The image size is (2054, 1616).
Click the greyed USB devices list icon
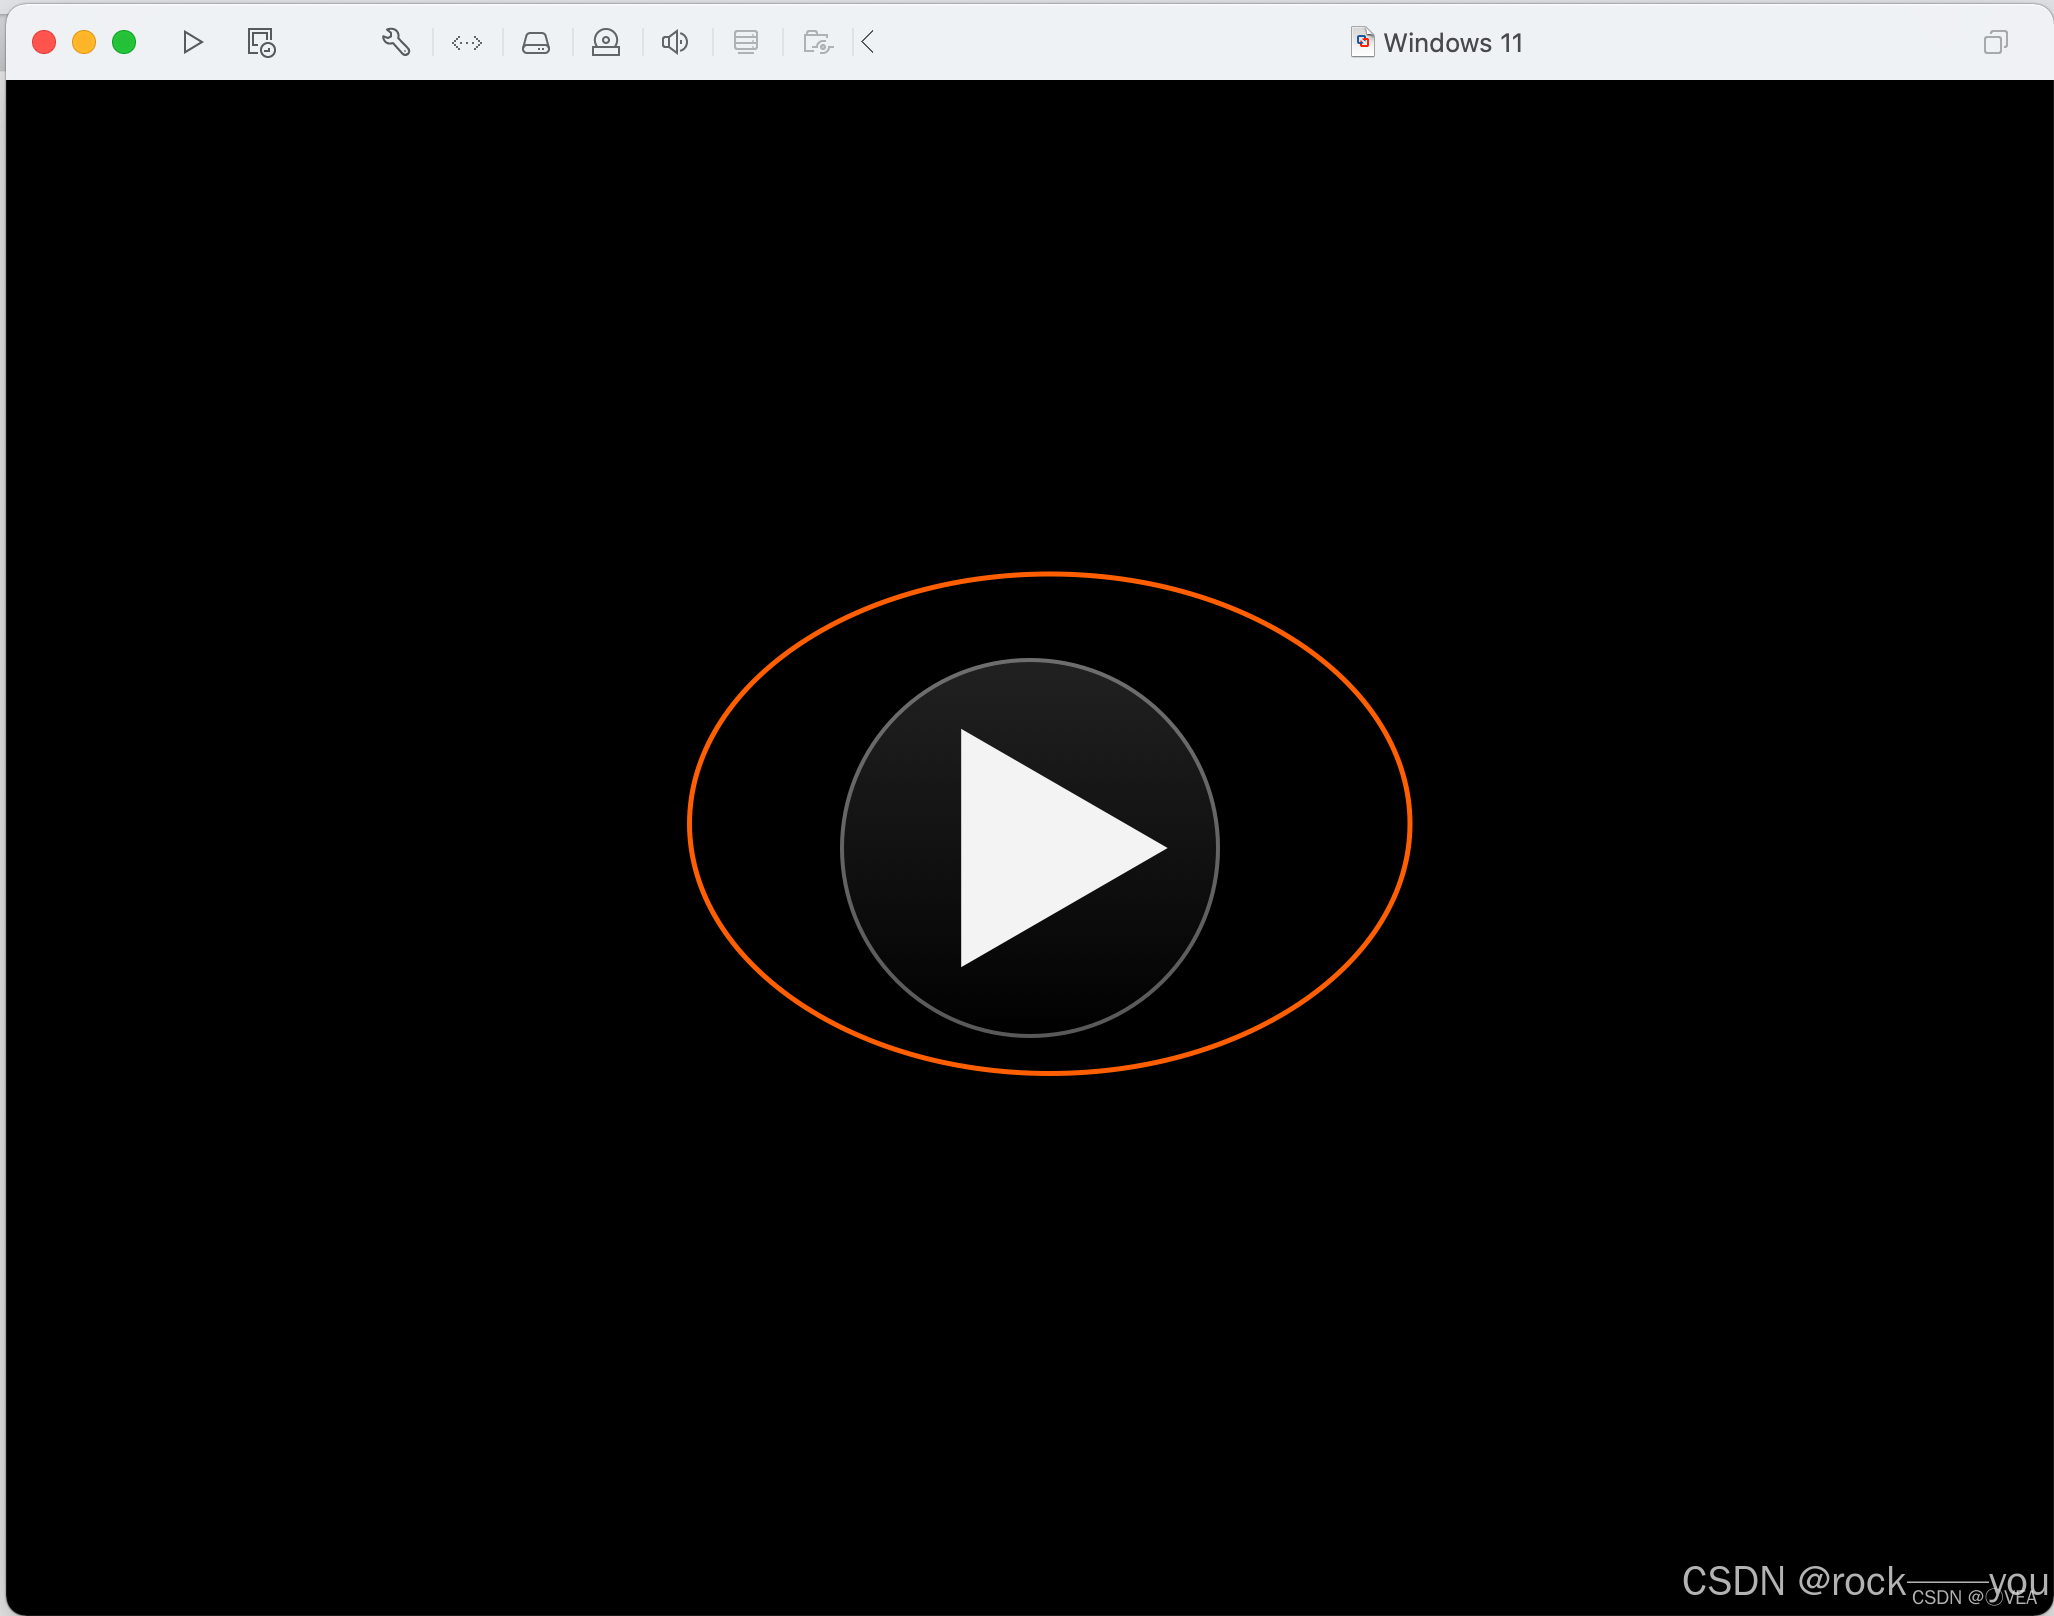pos(746,42)
